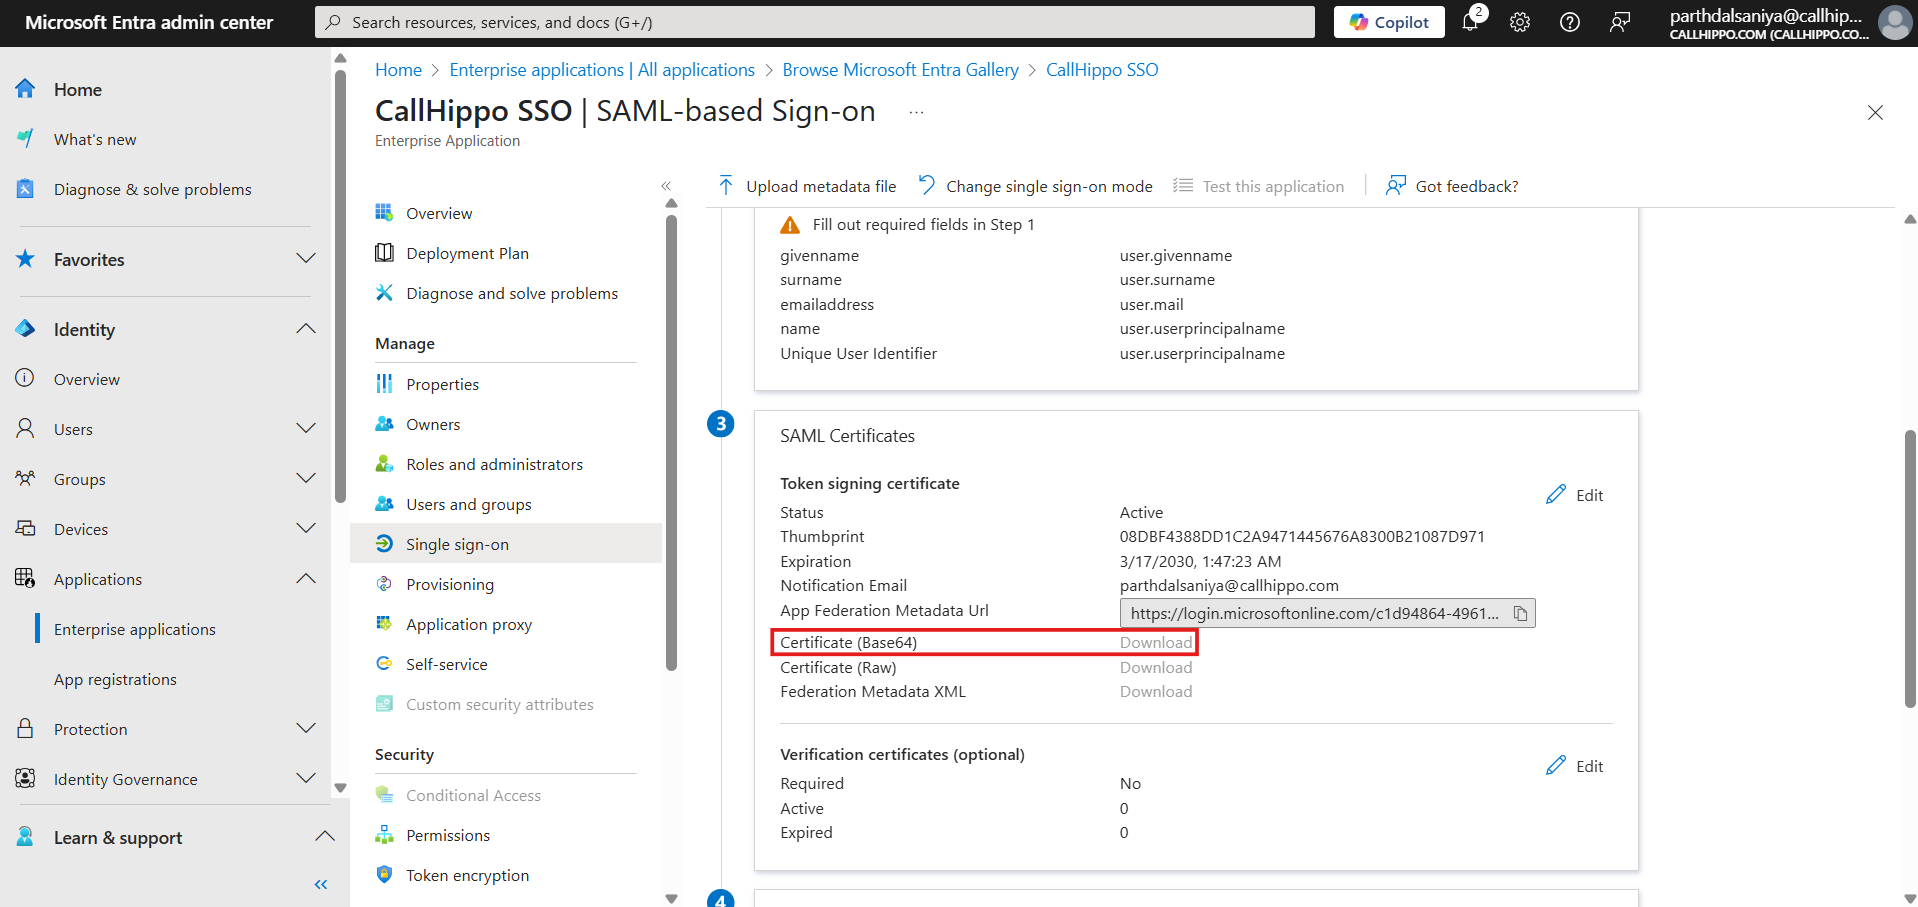This screenshot has height=907, width=1918.
Task: Open the settings gear icon
Action: 1520,22
